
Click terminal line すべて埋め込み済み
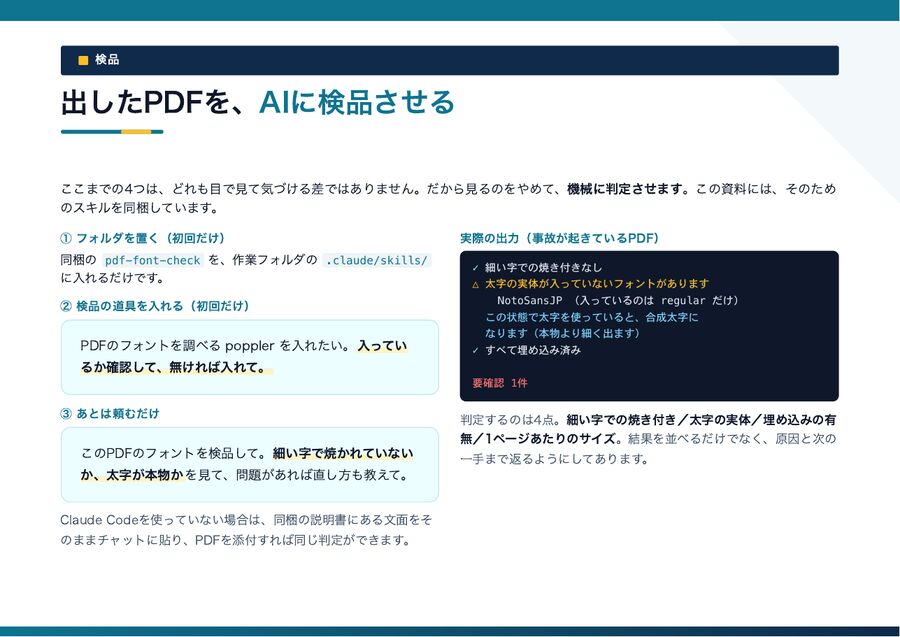tap(533, 349)
